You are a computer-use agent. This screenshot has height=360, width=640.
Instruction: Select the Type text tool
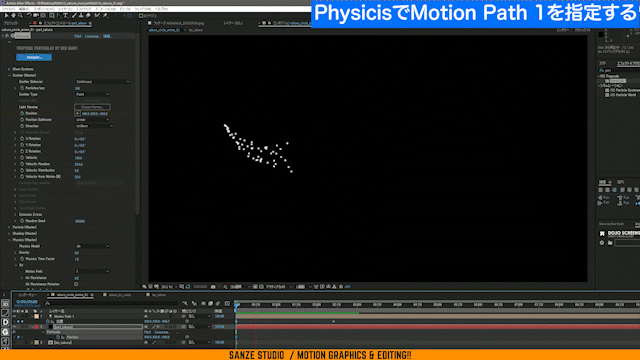[x=65, y=15]
